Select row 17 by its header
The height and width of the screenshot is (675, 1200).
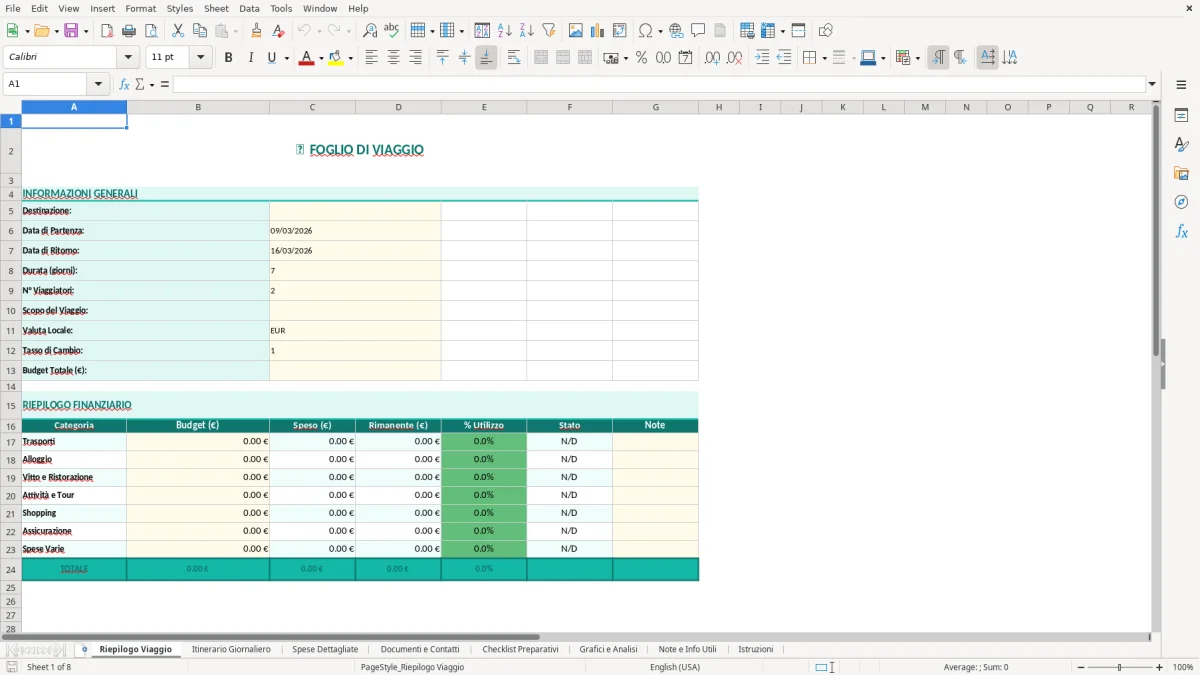[x=11, y=441]
